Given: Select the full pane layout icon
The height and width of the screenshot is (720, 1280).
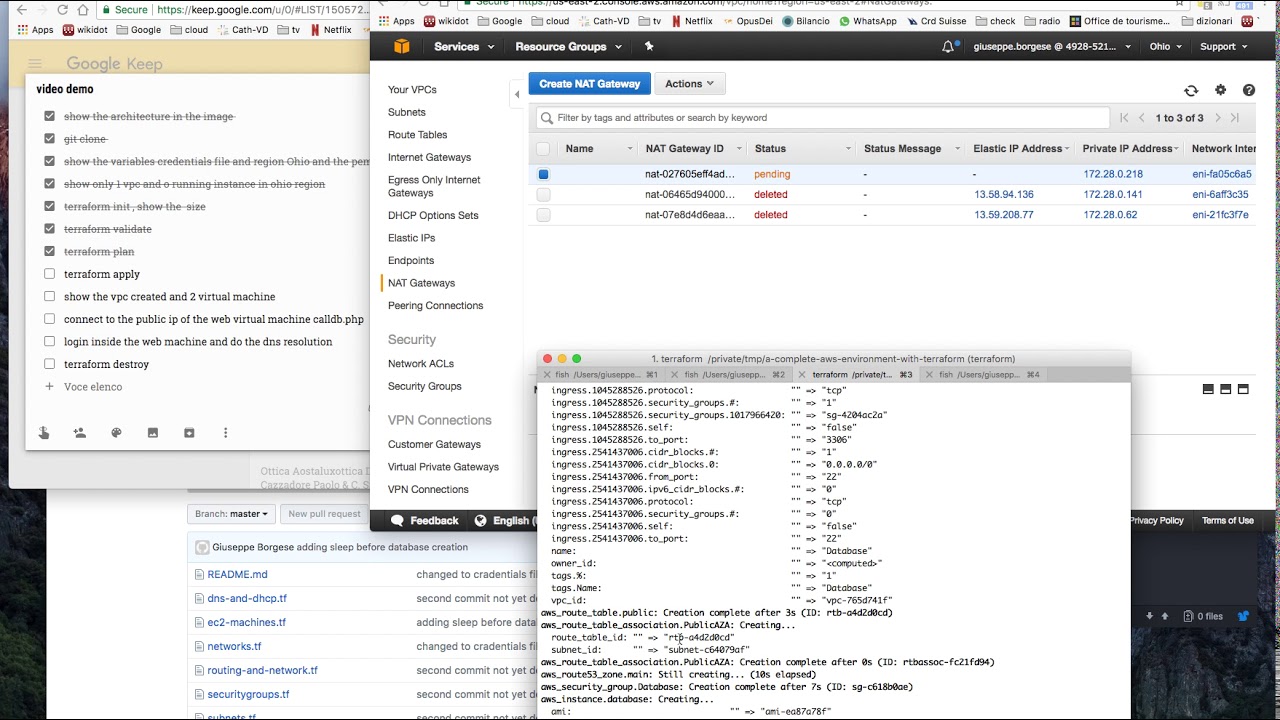Looking at the screenshot, I should point(1243,389).
